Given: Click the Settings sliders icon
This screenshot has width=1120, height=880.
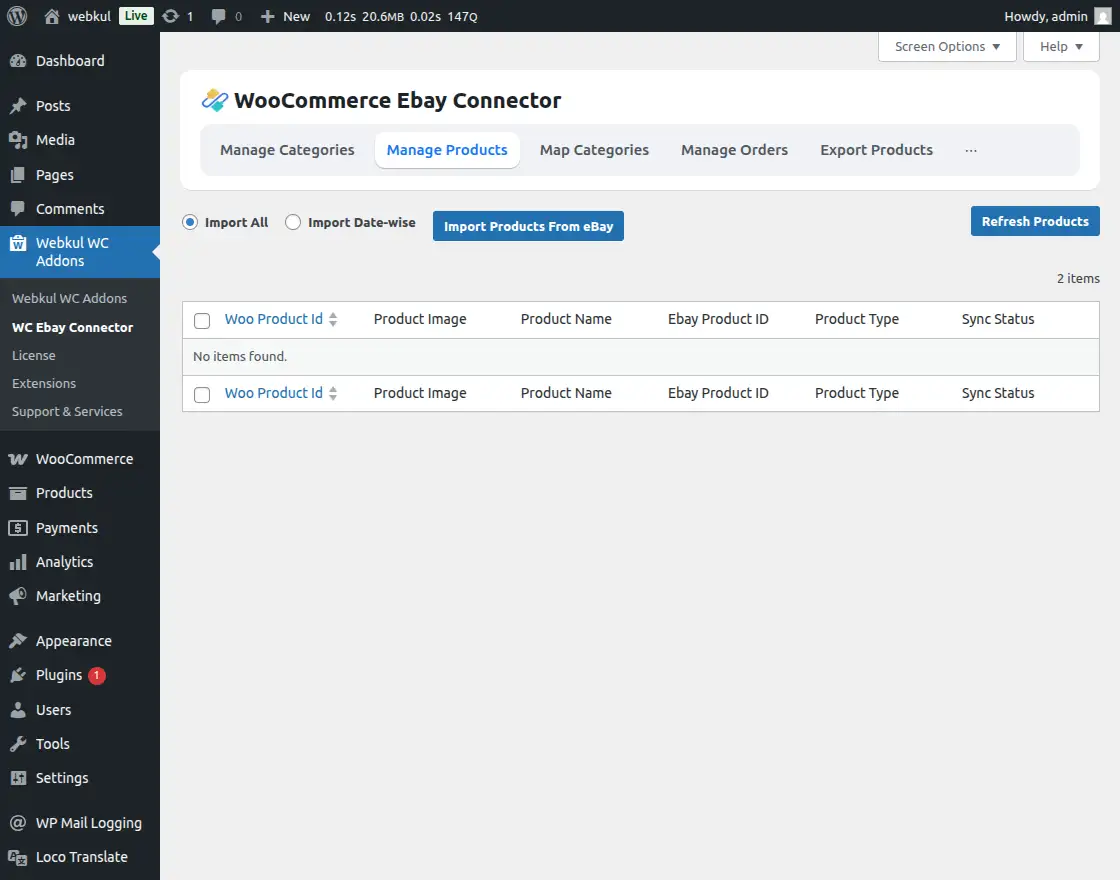Looking at the screenshot, I should 18,778.
